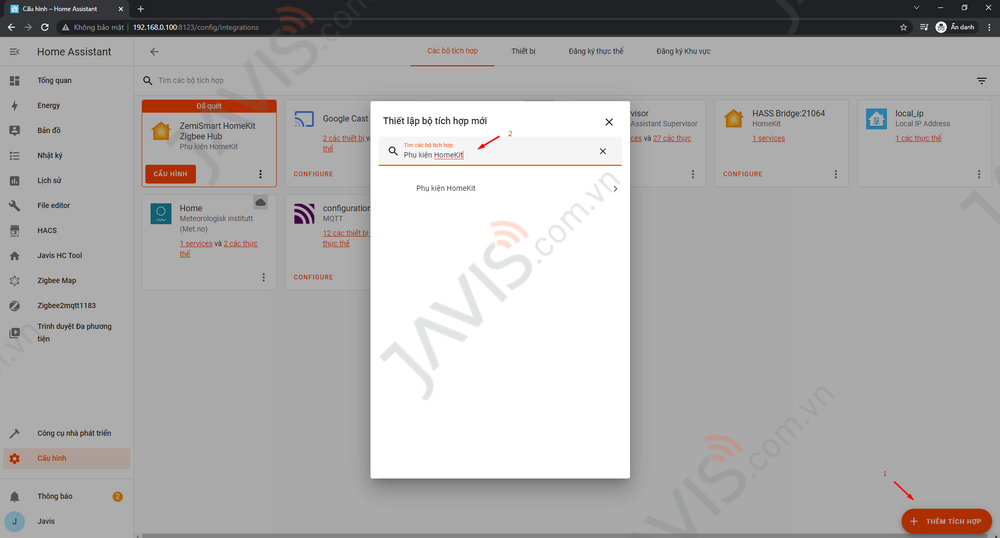
Task: Open ZemiSmart HomeKit card overflow menu
Action: pos(260,174)
